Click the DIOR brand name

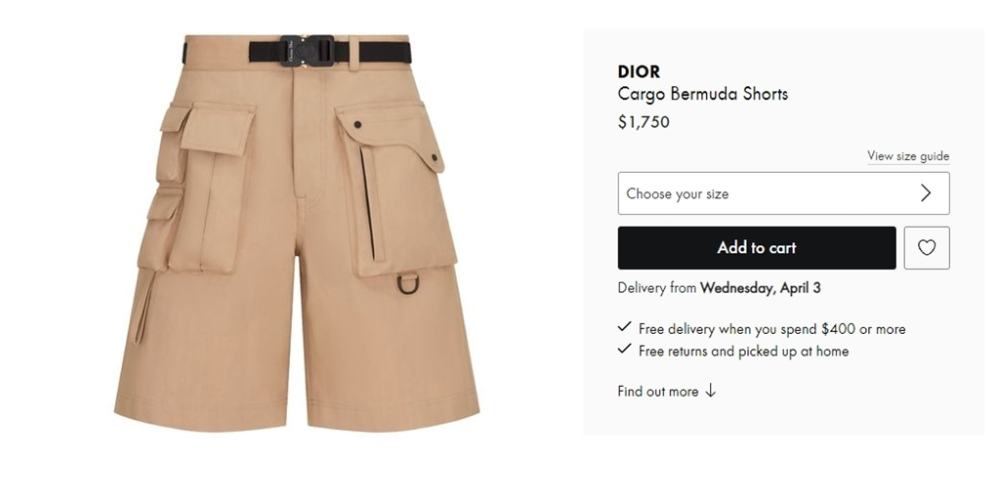[638, 71]
